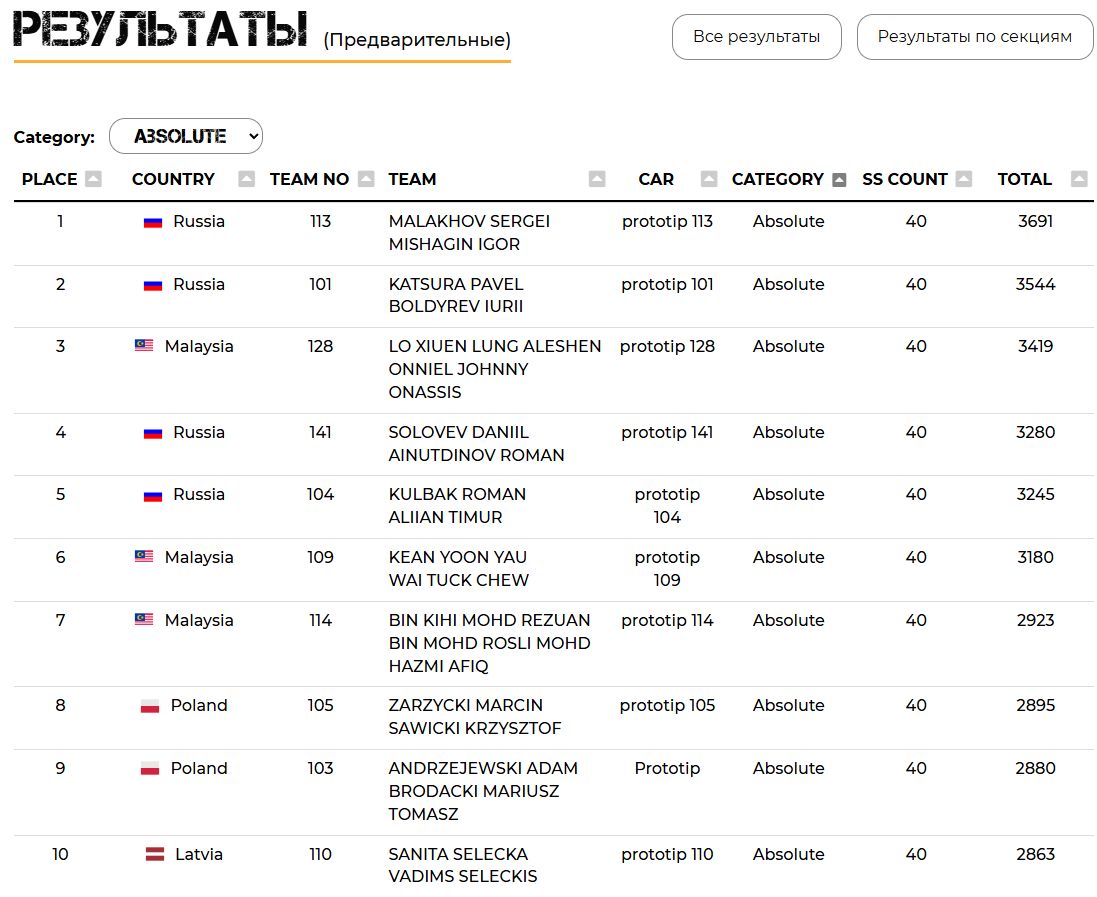1097x897 pixels.
Task: Click the Poland flag in row 8
Action: tap(150, 706)
